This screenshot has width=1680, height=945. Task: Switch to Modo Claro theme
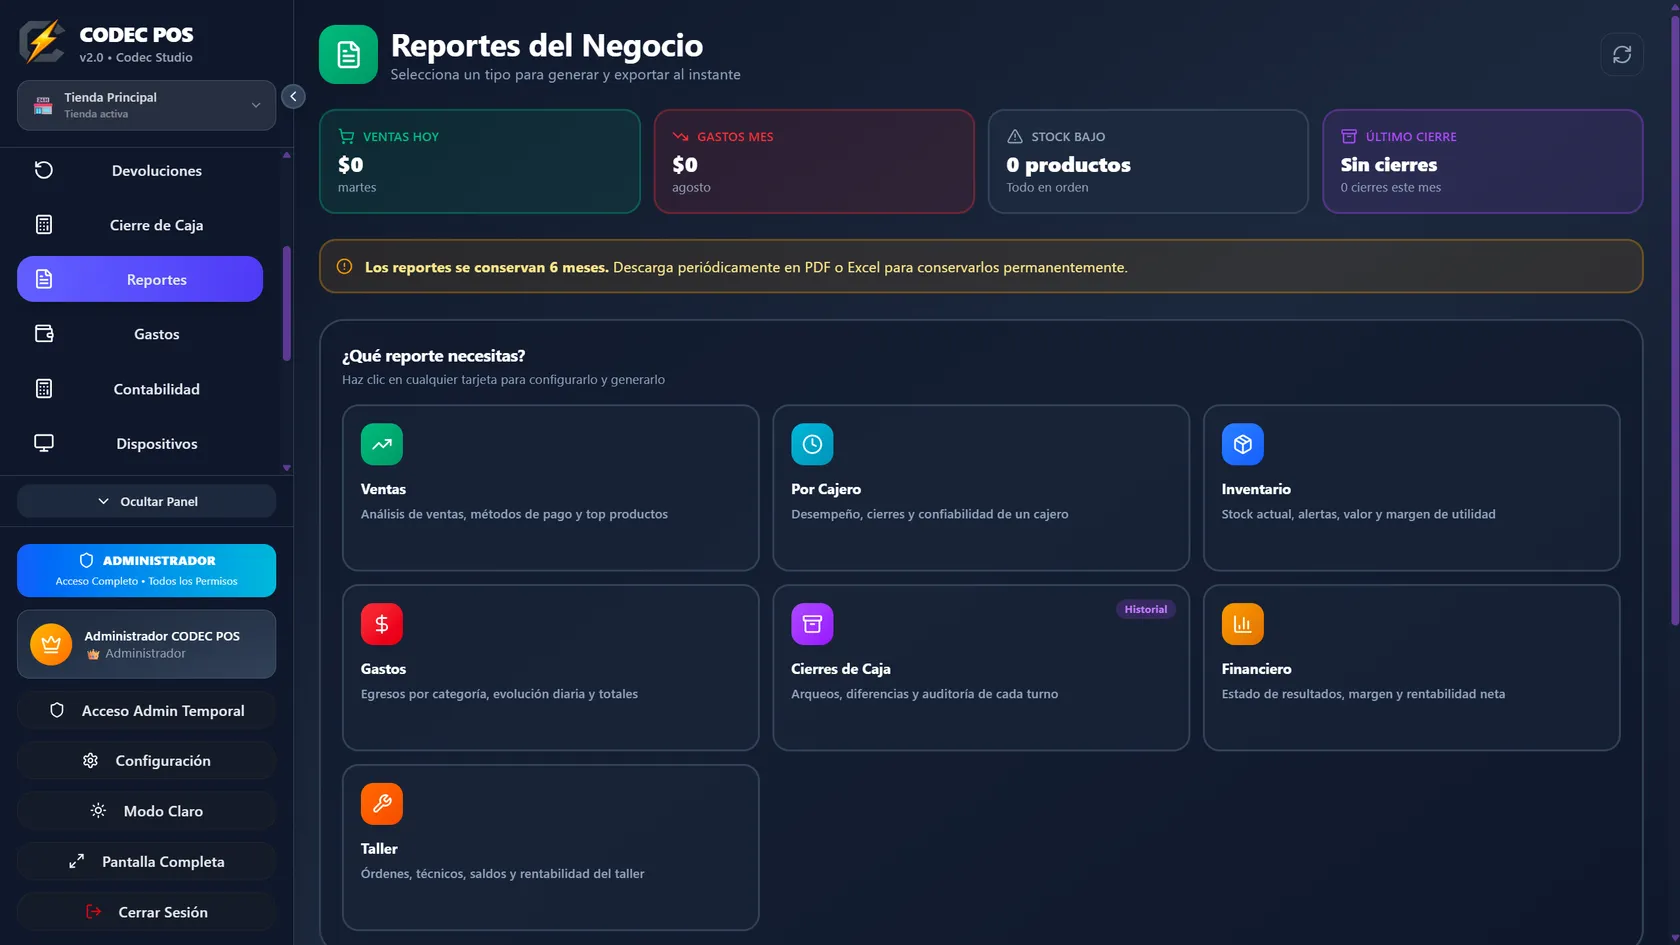(146, 811)
